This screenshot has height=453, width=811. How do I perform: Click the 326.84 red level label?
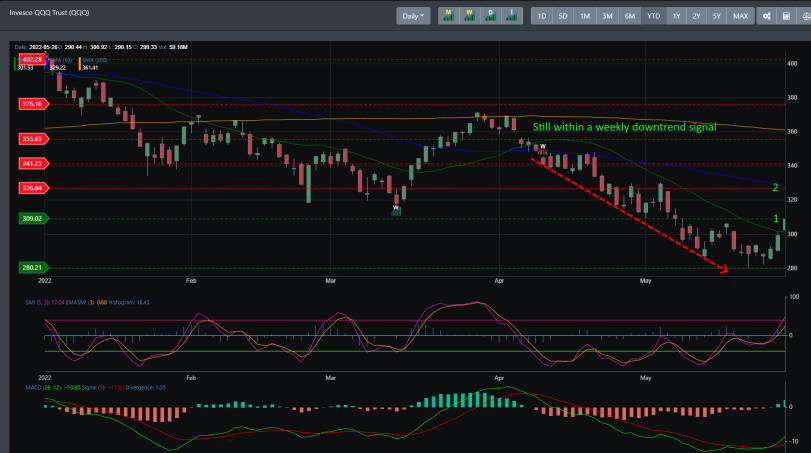tap(32, 188)
